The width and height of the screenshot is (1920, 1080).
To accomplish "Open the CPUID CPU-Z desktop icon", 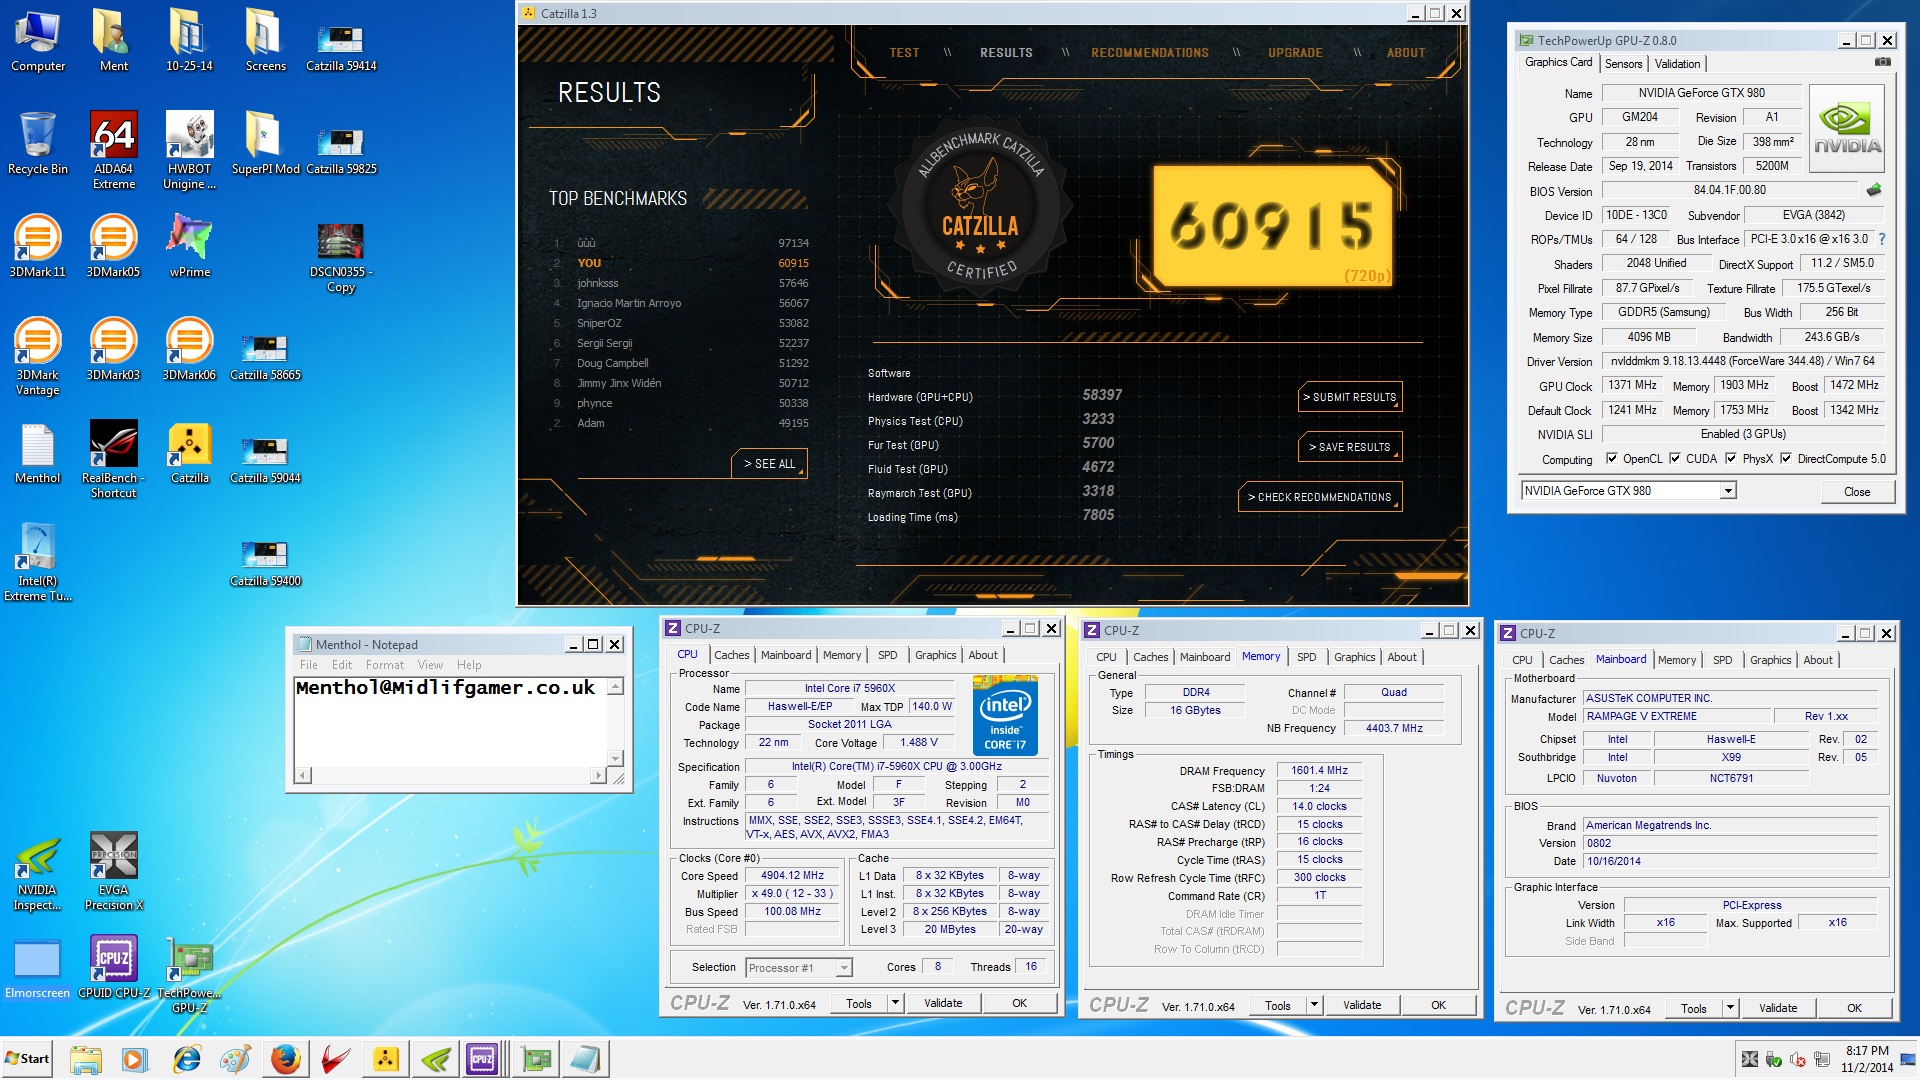I will [113, 966].
